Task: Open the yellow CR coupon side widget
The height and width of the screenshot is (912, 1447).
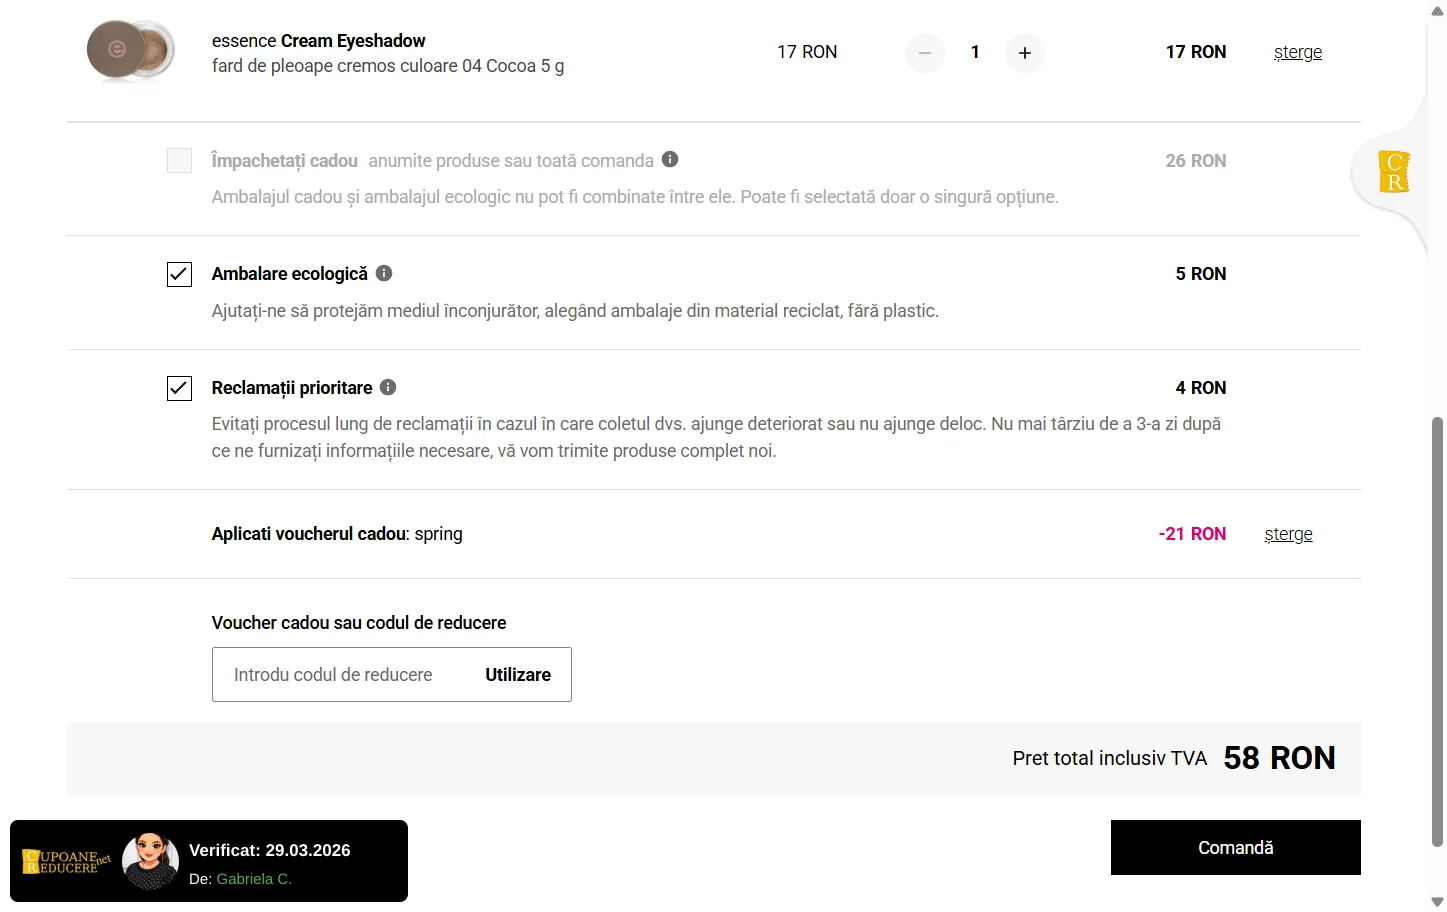Action: click(x=1393, y=171)
